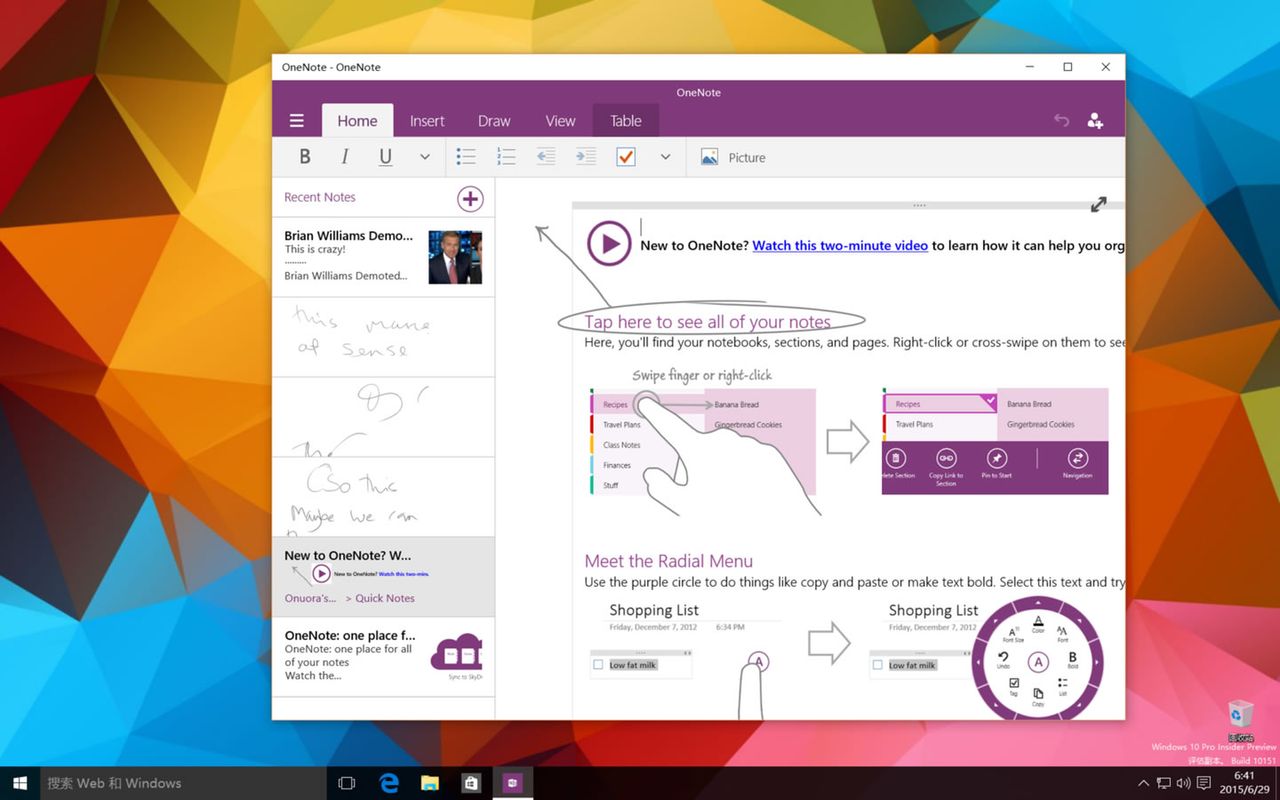
Task: Expand the font formatting dropdown arrow
Action: click(x=425, y=157)
